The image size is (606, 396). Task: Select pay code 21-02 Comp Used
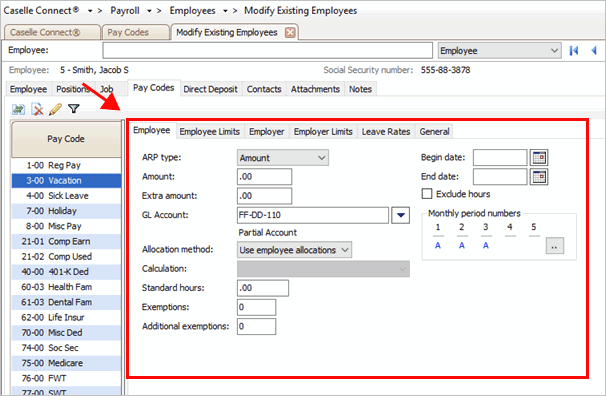pyautogui.click(x=66, y=257)
